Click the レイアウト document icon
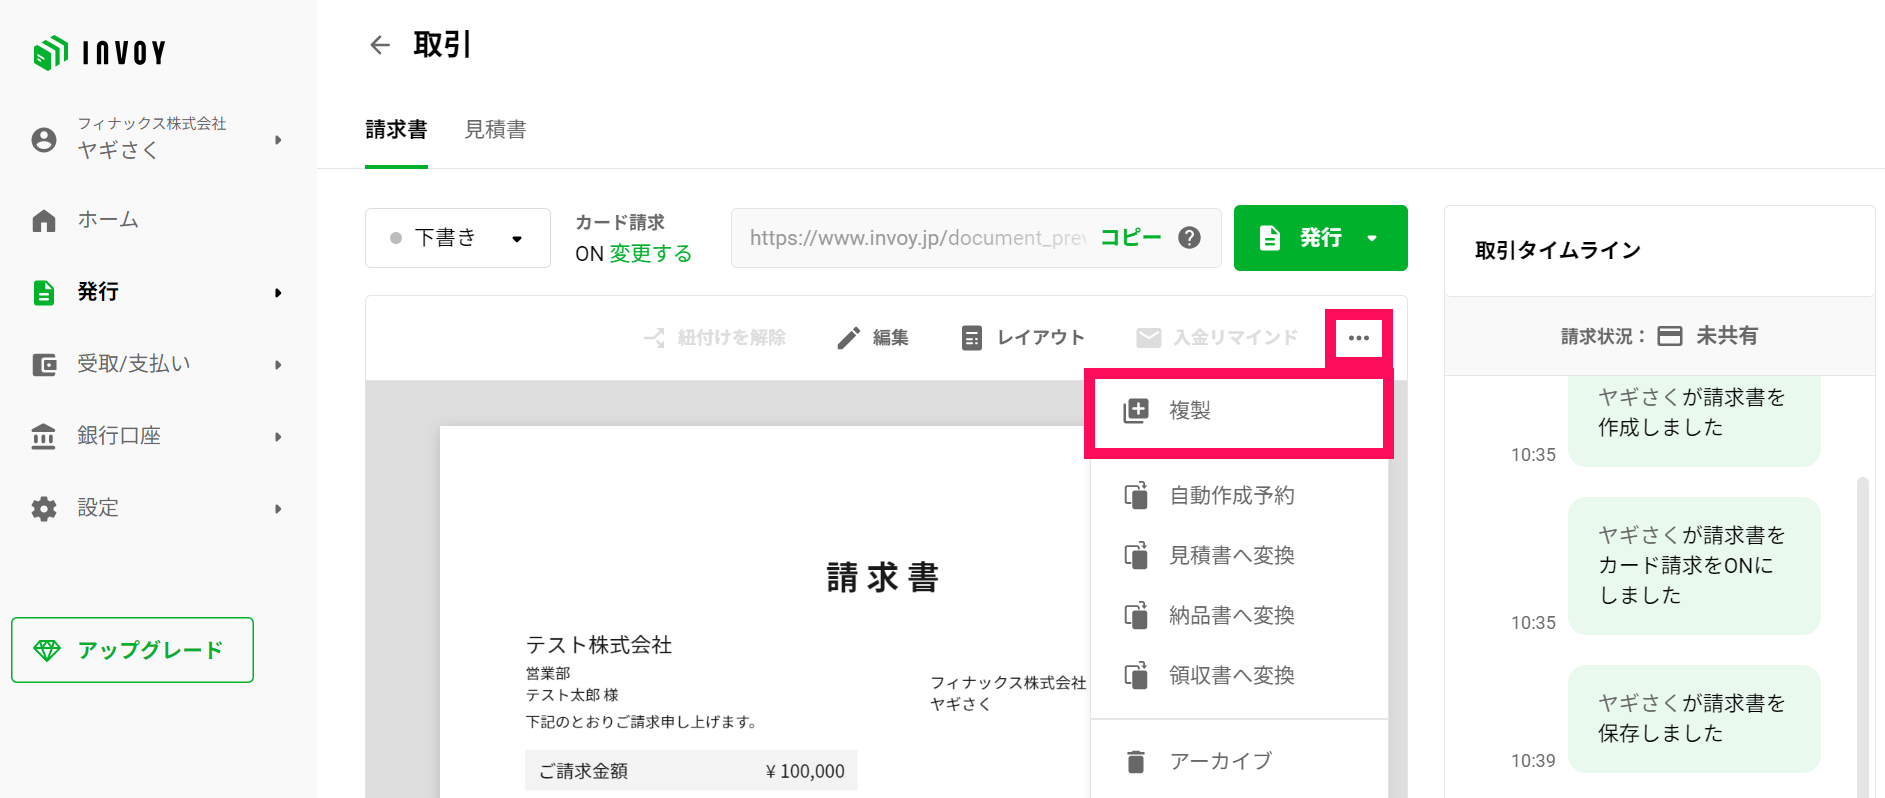Screen dimensions: 1885x798 click(971, 338)
